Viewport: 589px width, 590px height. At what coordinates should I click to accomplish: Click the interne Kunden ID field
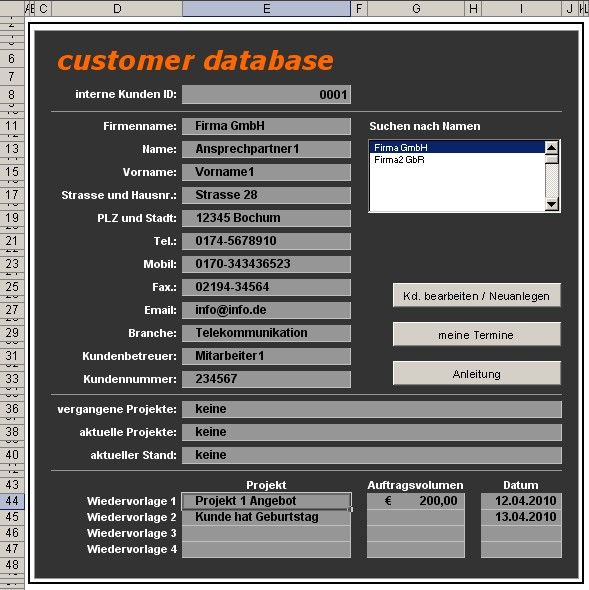tap(266, 94)
